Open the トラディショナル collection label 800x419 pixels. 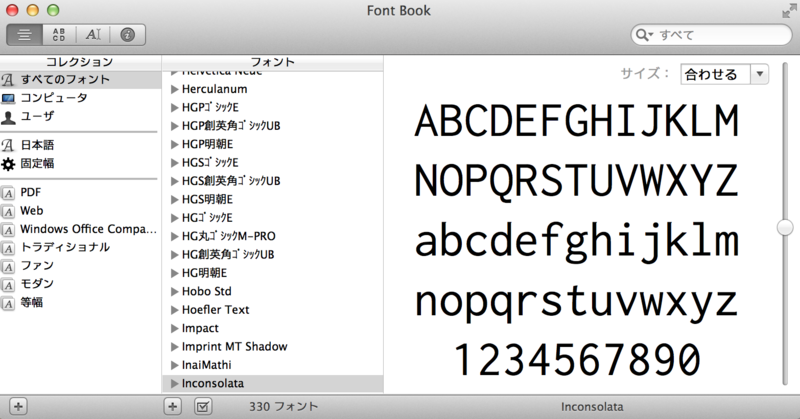pos(65,248)
